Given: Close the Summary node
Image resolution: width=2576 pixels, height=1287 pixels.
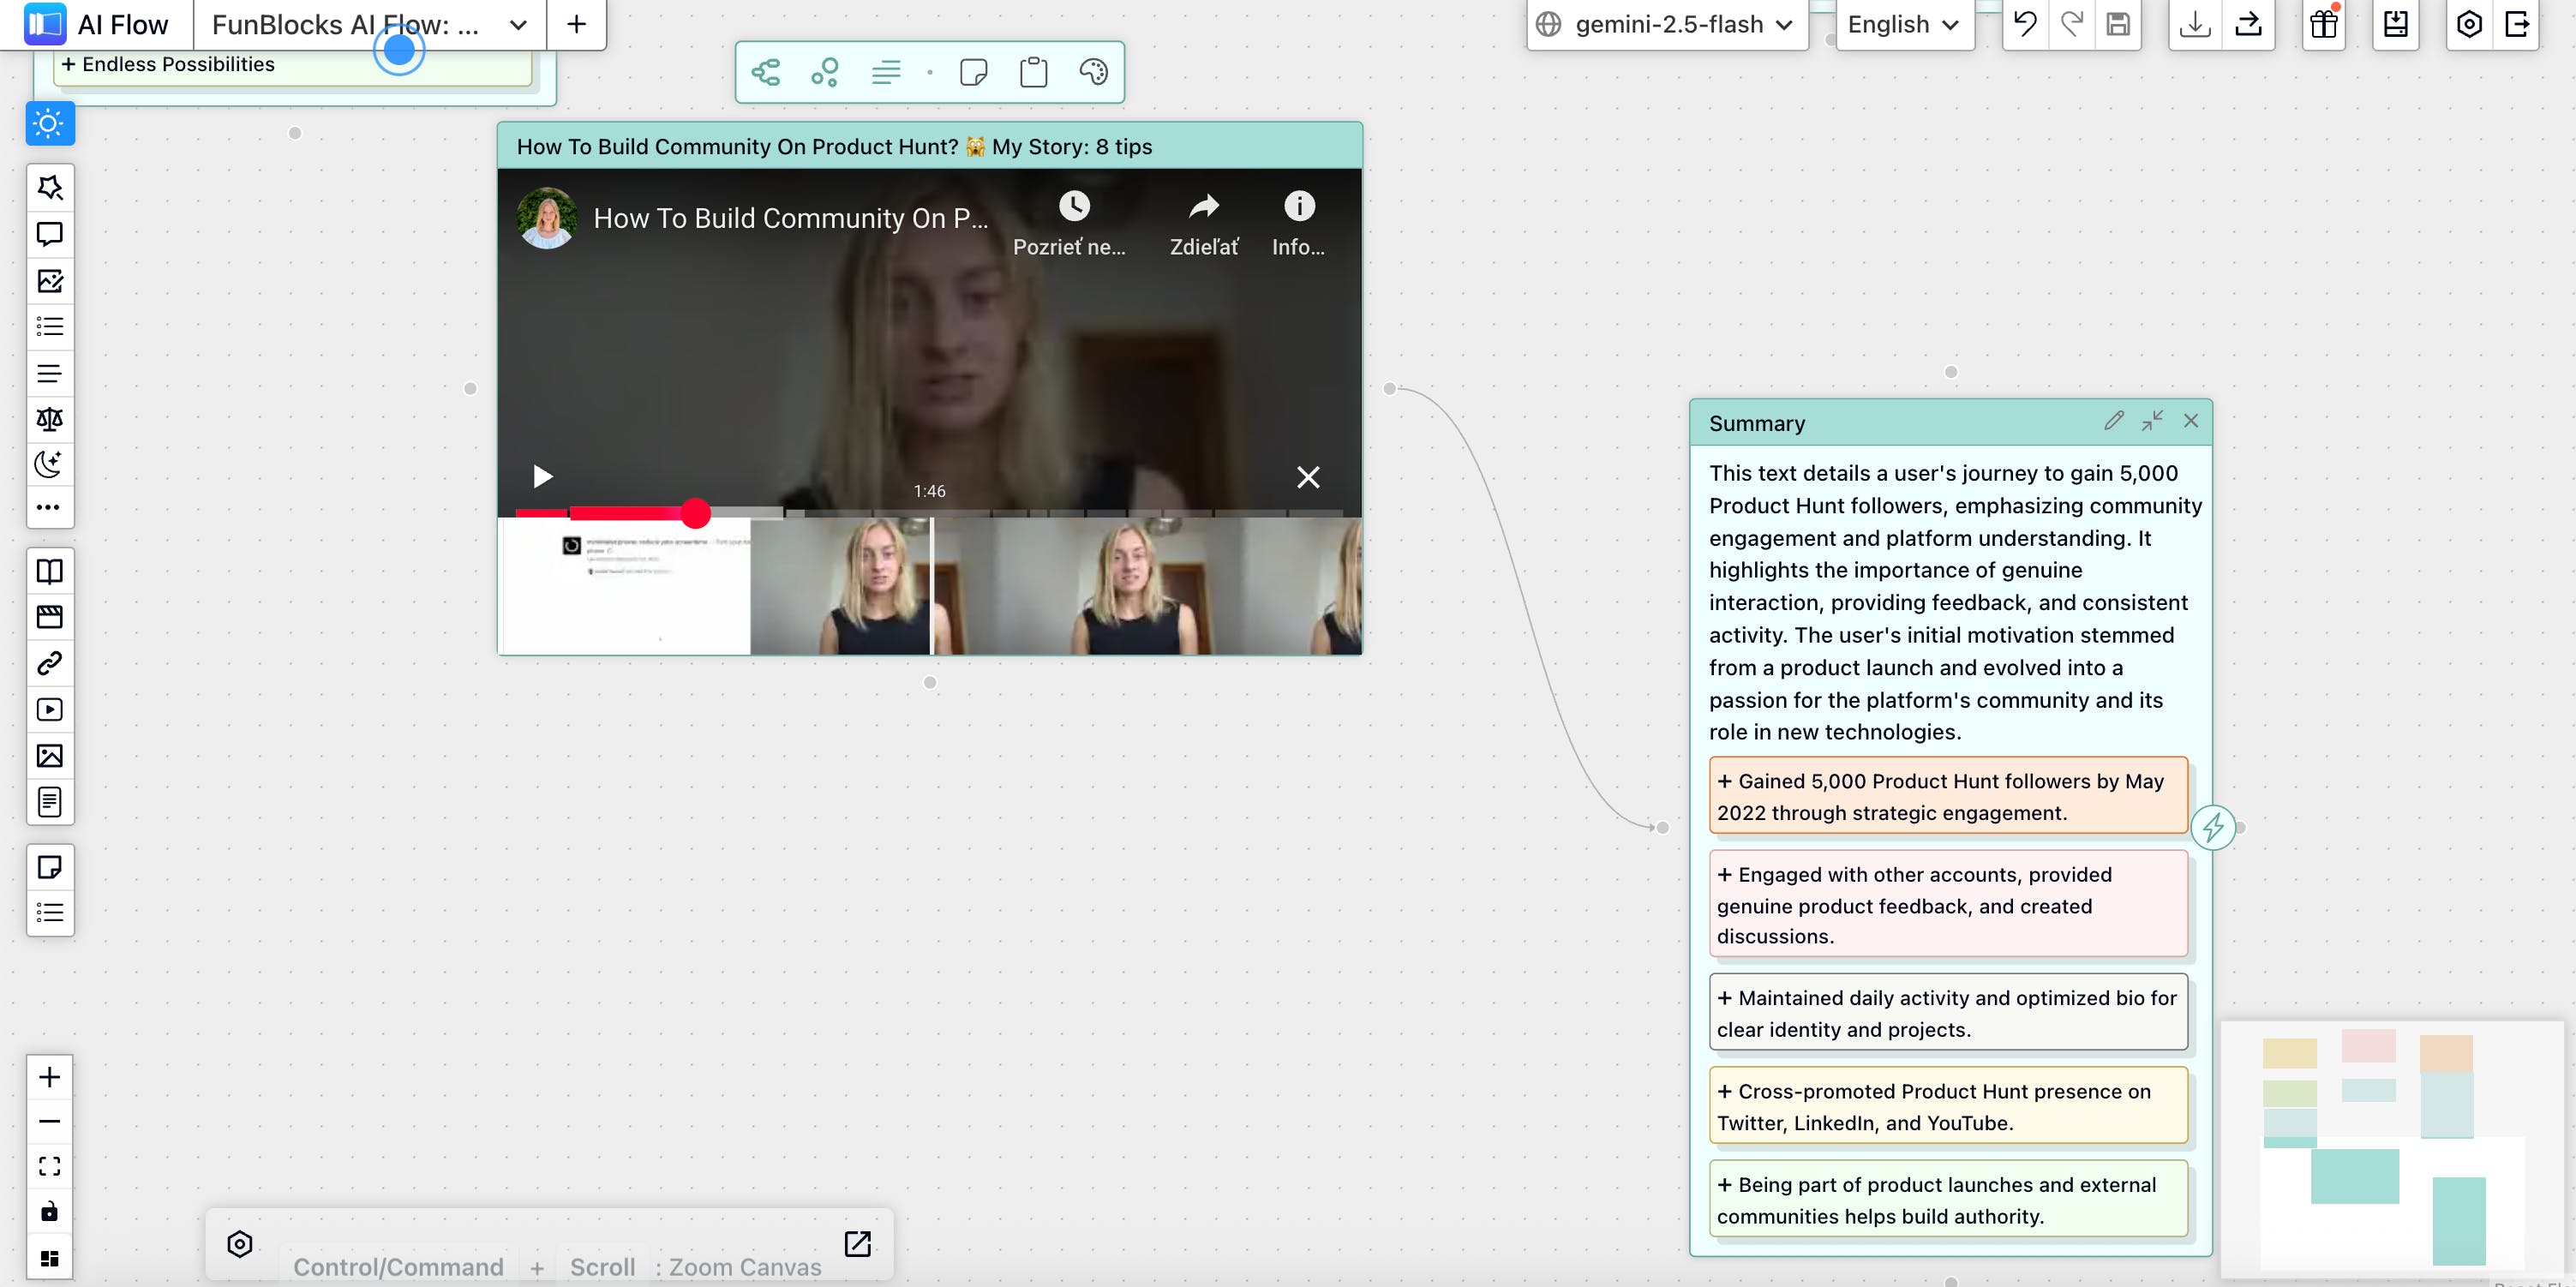Looking at the screenshot, I should 2191,421.
